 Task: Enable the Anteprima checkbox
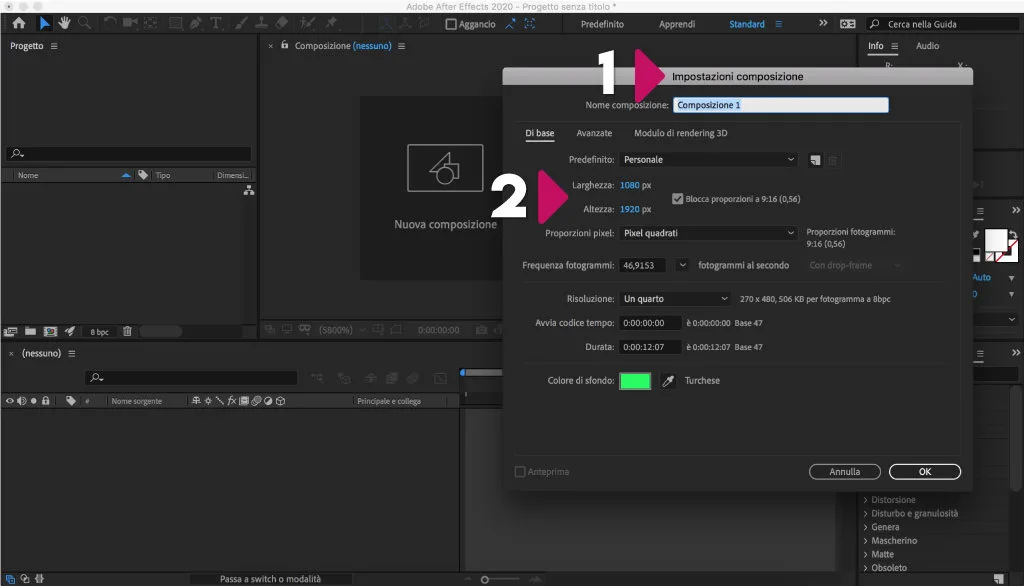pyautogui.click(x=519, y=472)
